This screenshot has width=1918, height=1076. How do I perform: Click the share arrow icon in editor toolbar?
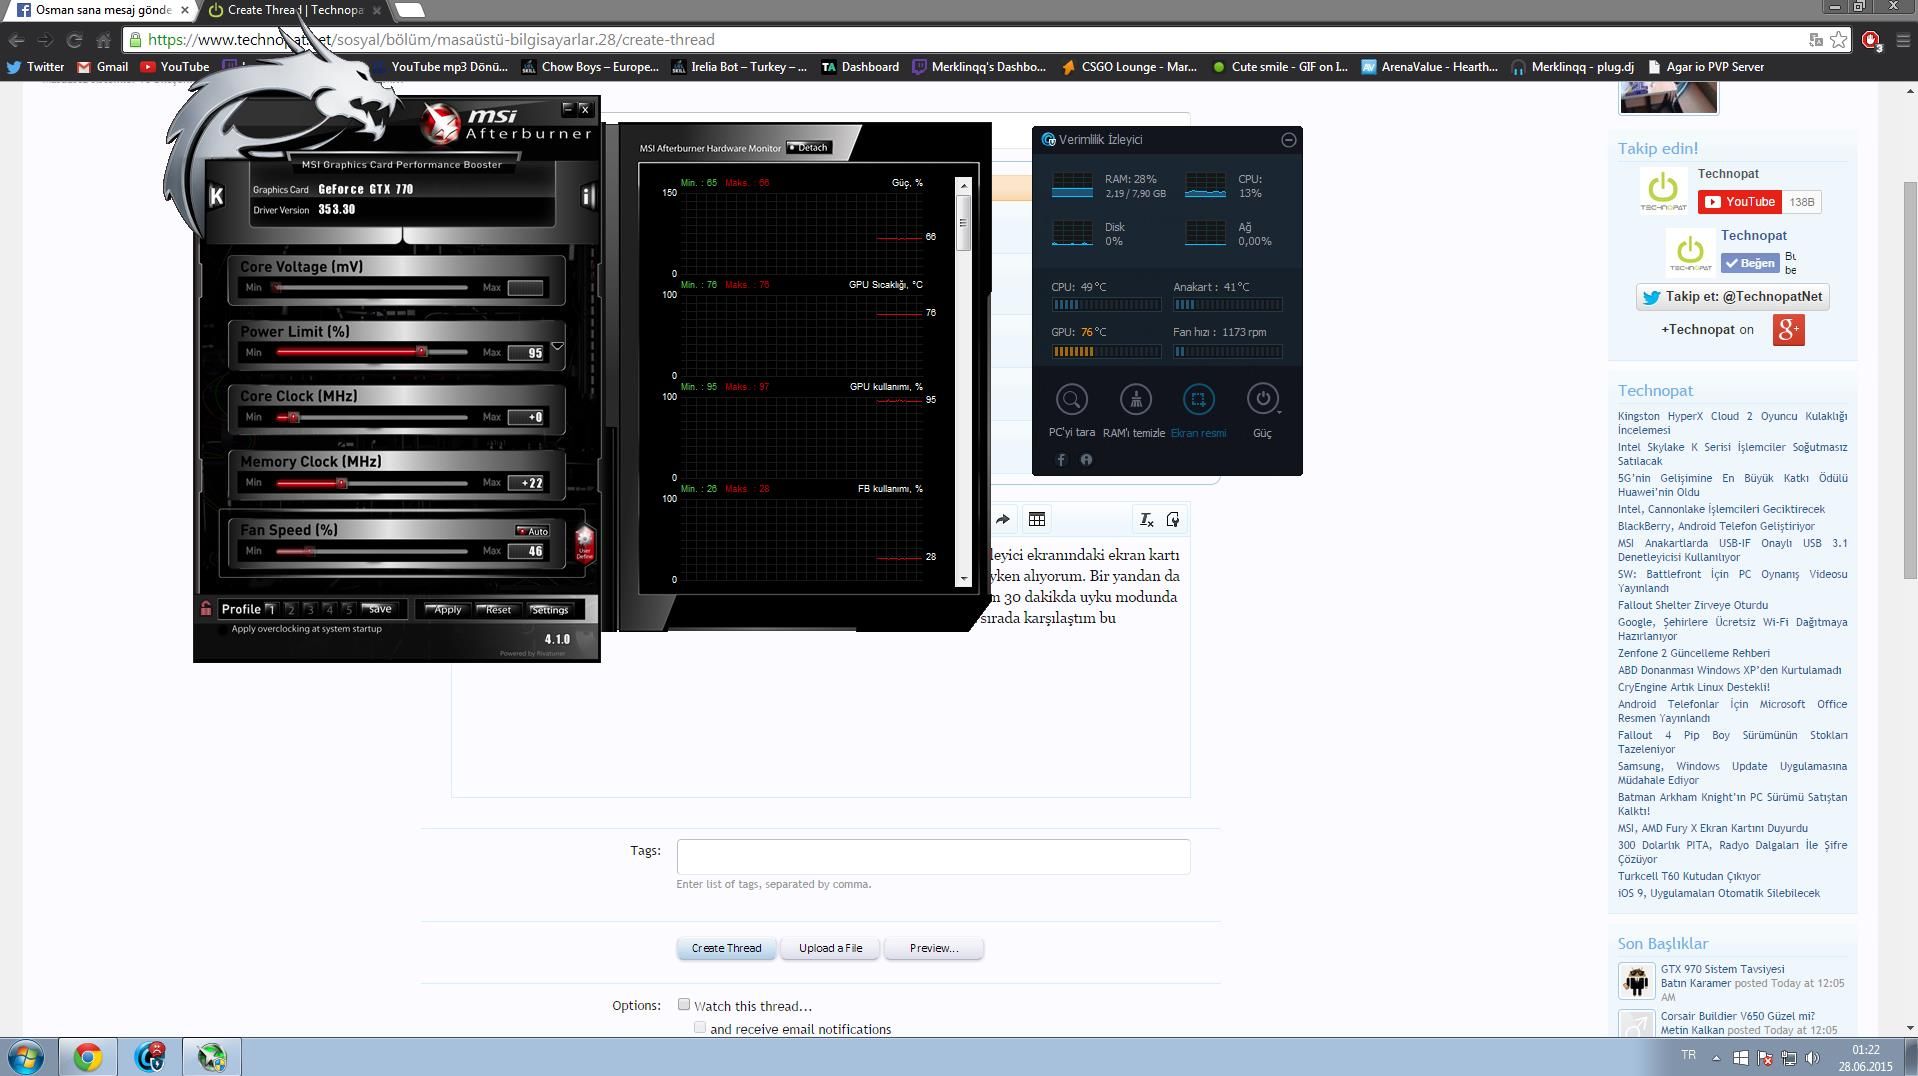coord(1002,519)
